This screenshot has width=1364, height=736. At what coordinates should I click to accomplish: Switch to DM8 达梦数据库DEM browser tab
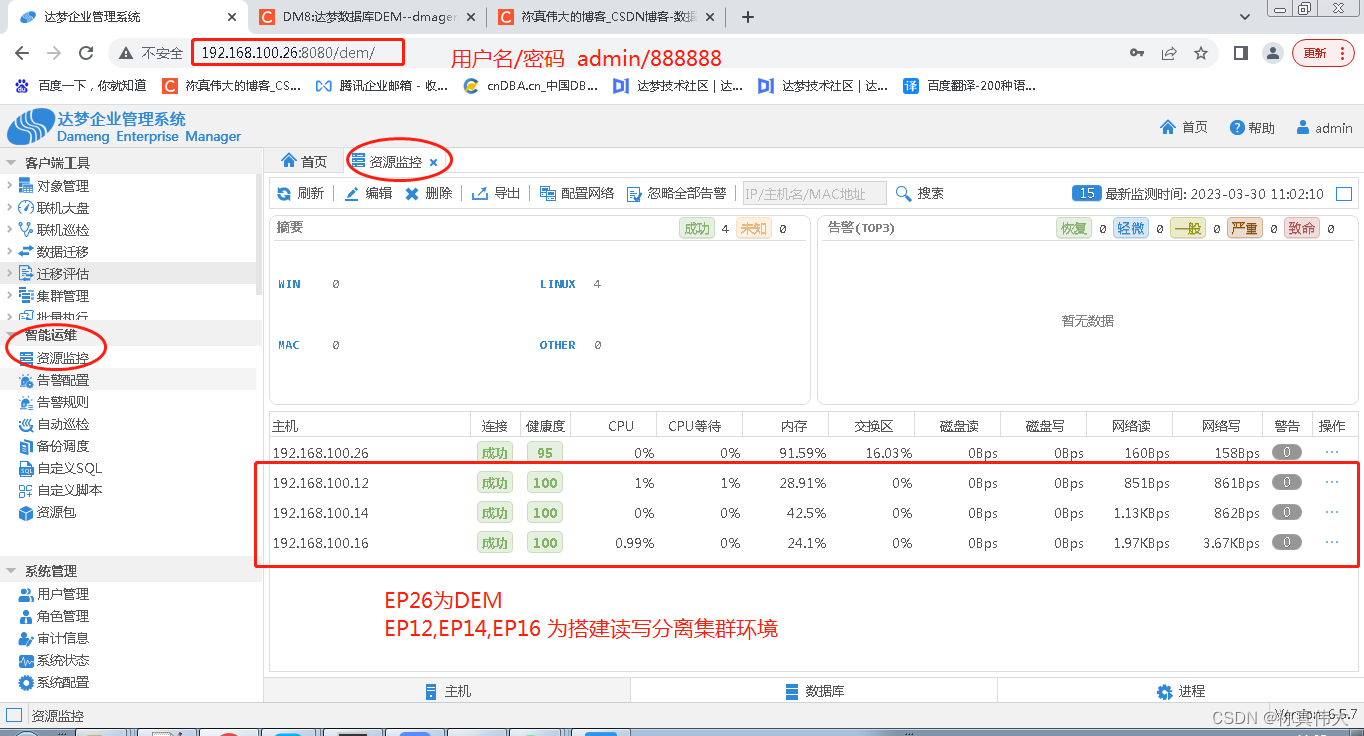pyautogui.click(x=367, y=17)
